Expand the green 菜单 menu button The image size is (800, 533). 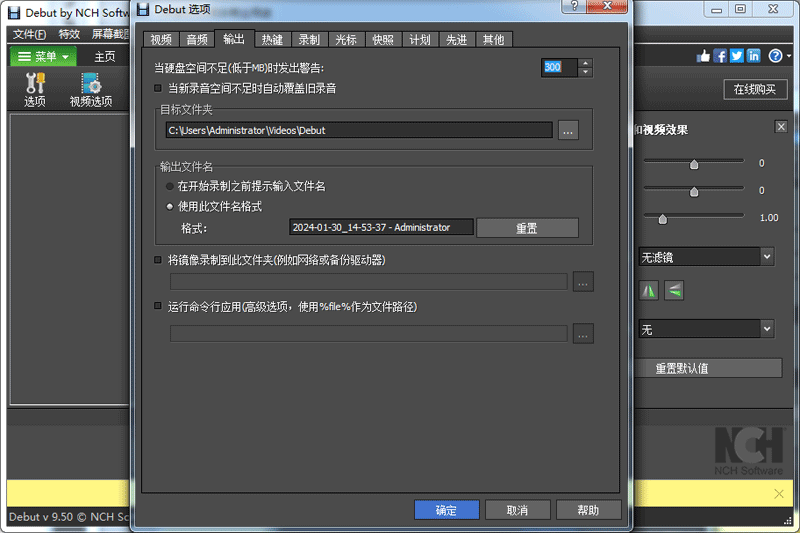point(43,56)
